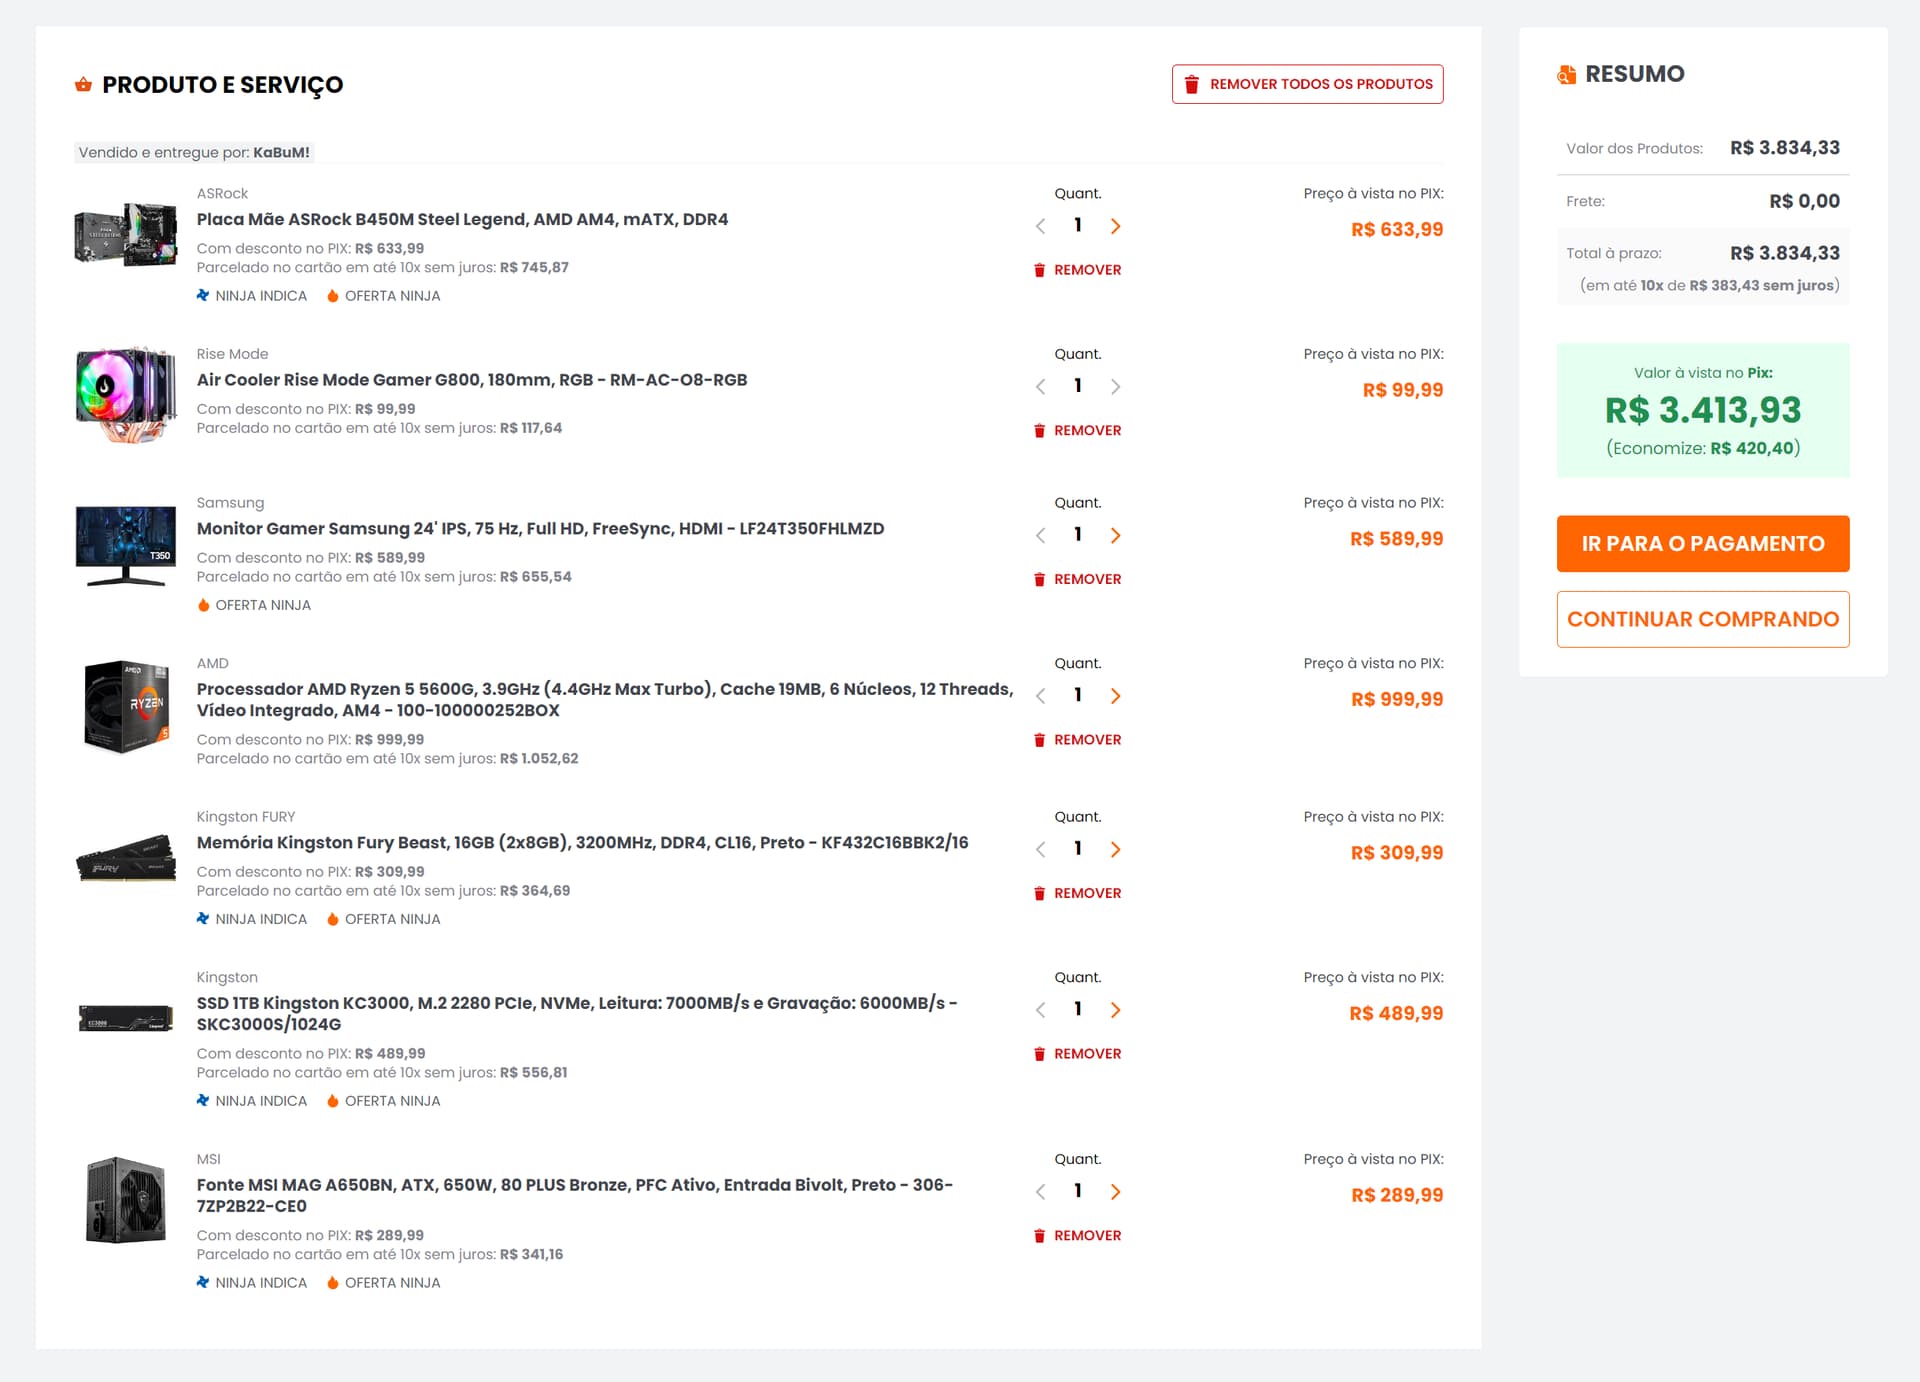Viewport: 1920px width, 1382px height.
Task: Remove the AMD Ryzen 5 5600G processor
Action: [x=1077, y=740]
